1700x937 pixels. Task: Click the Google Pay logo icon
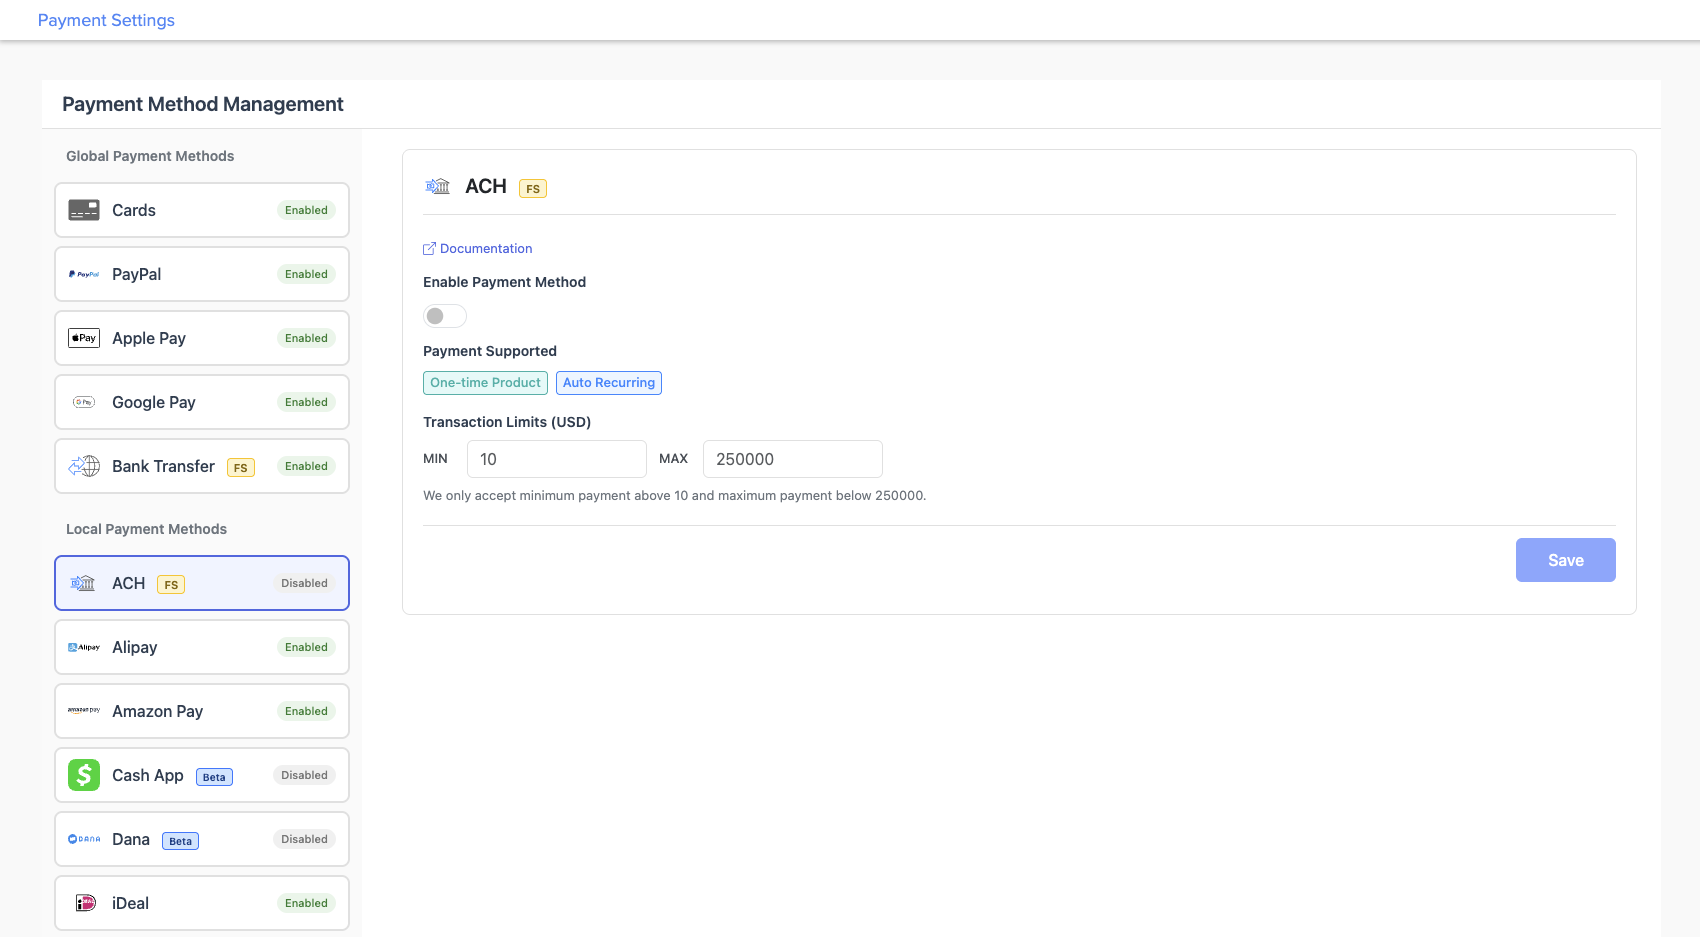point(84,402)
